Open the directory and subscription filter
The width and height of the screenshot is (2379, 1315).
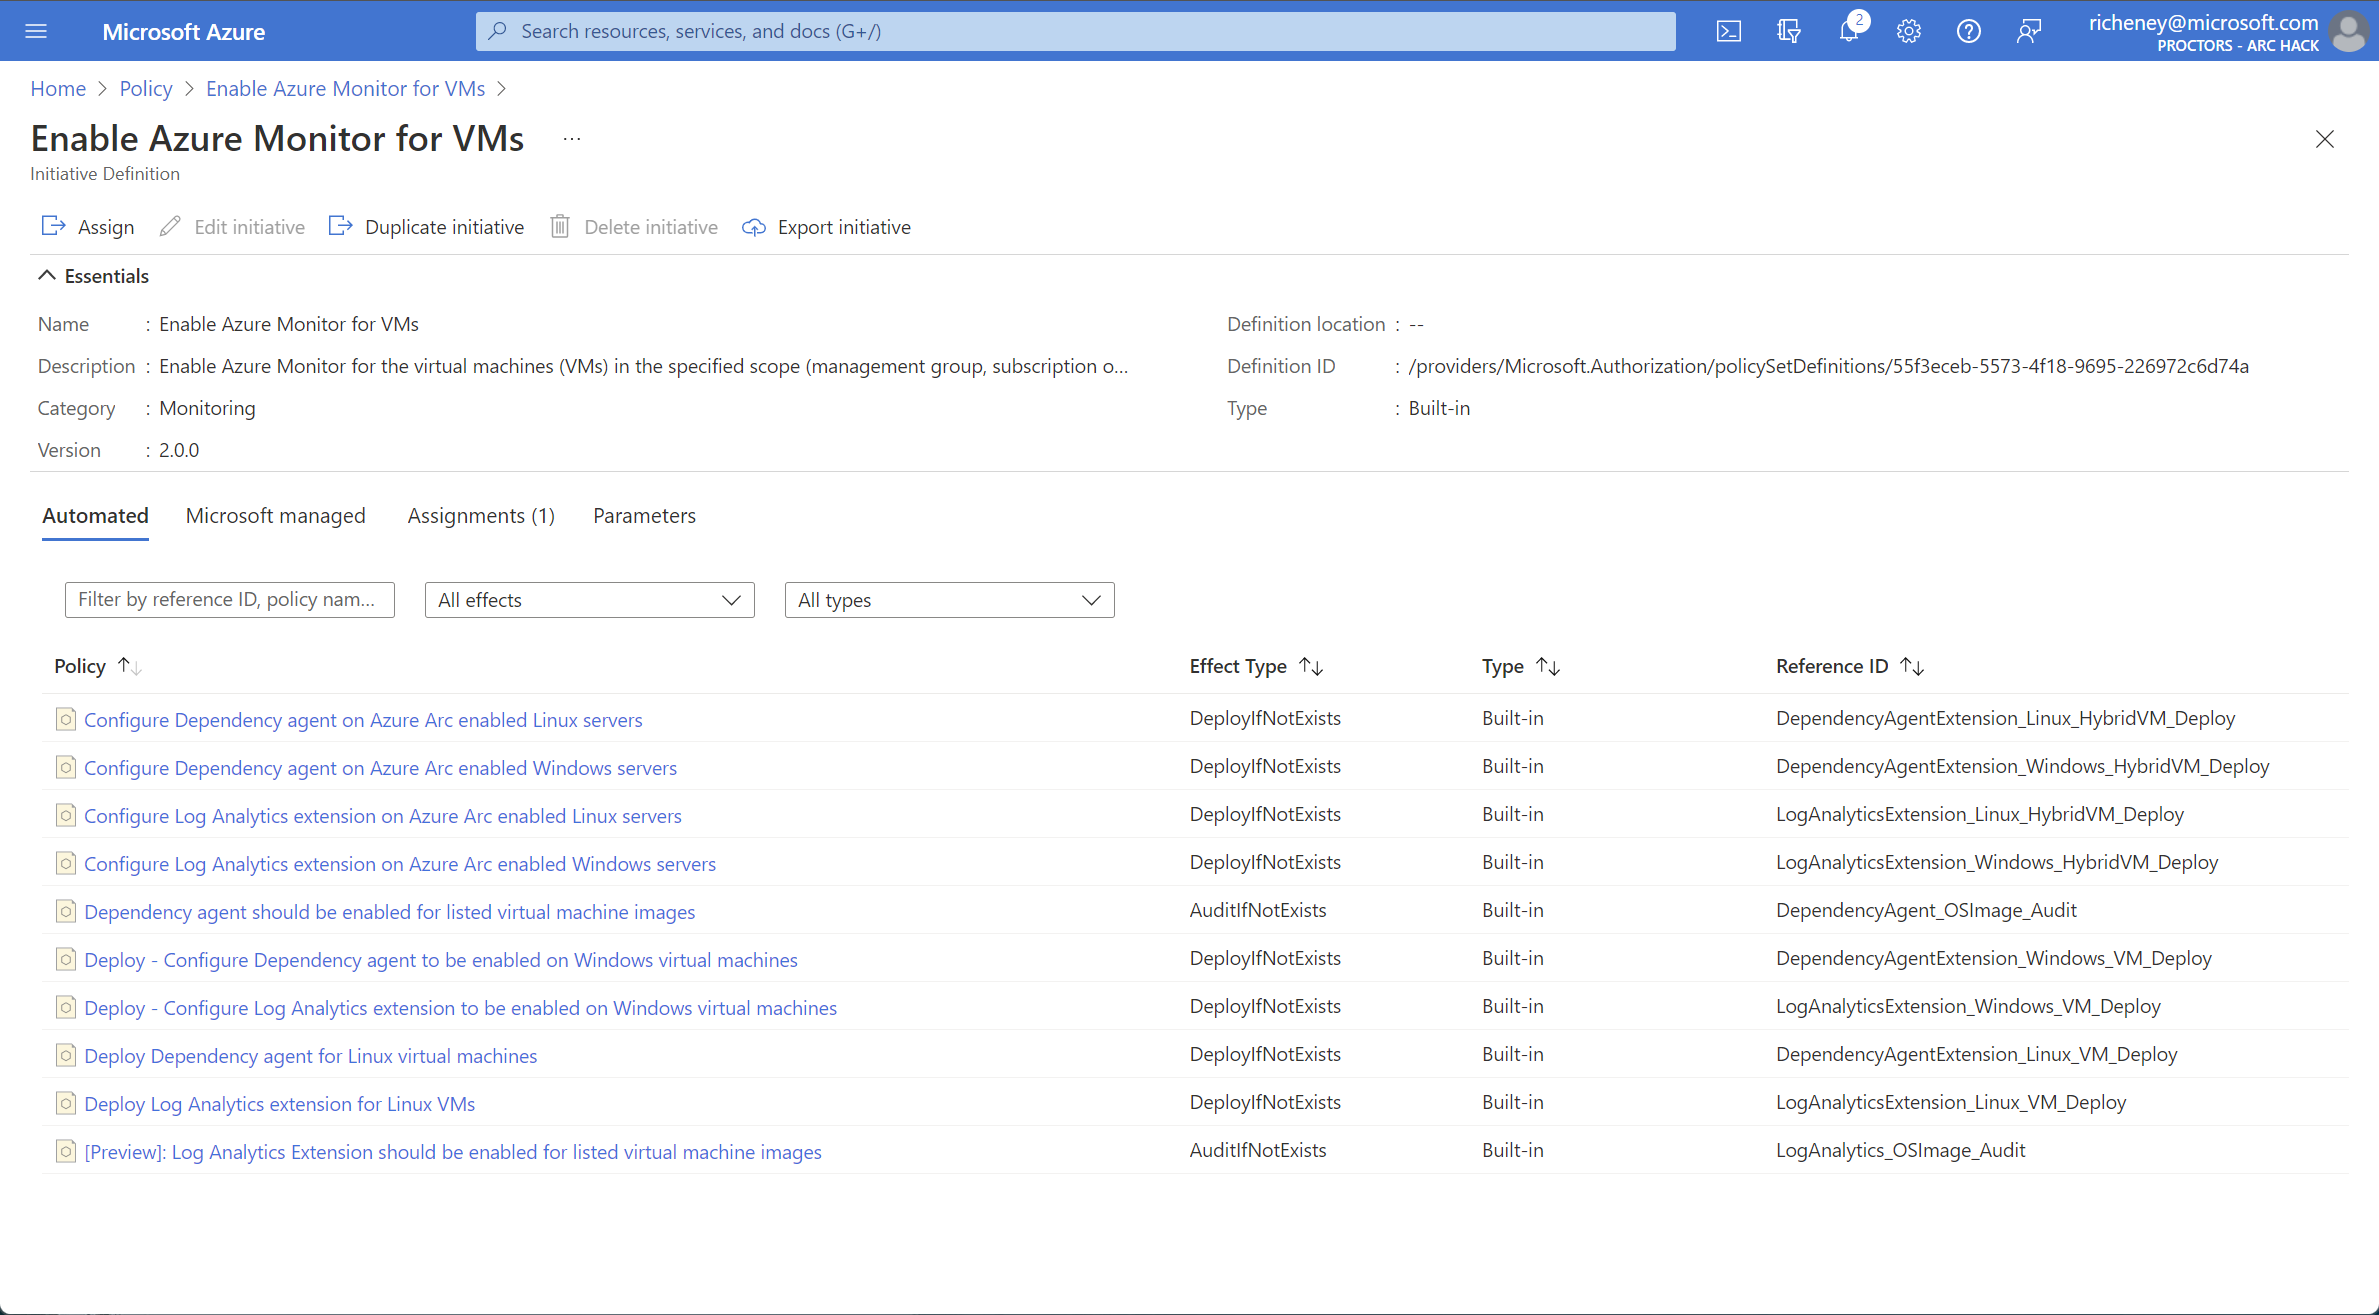pyautogui.click(x=1789, y=31)
